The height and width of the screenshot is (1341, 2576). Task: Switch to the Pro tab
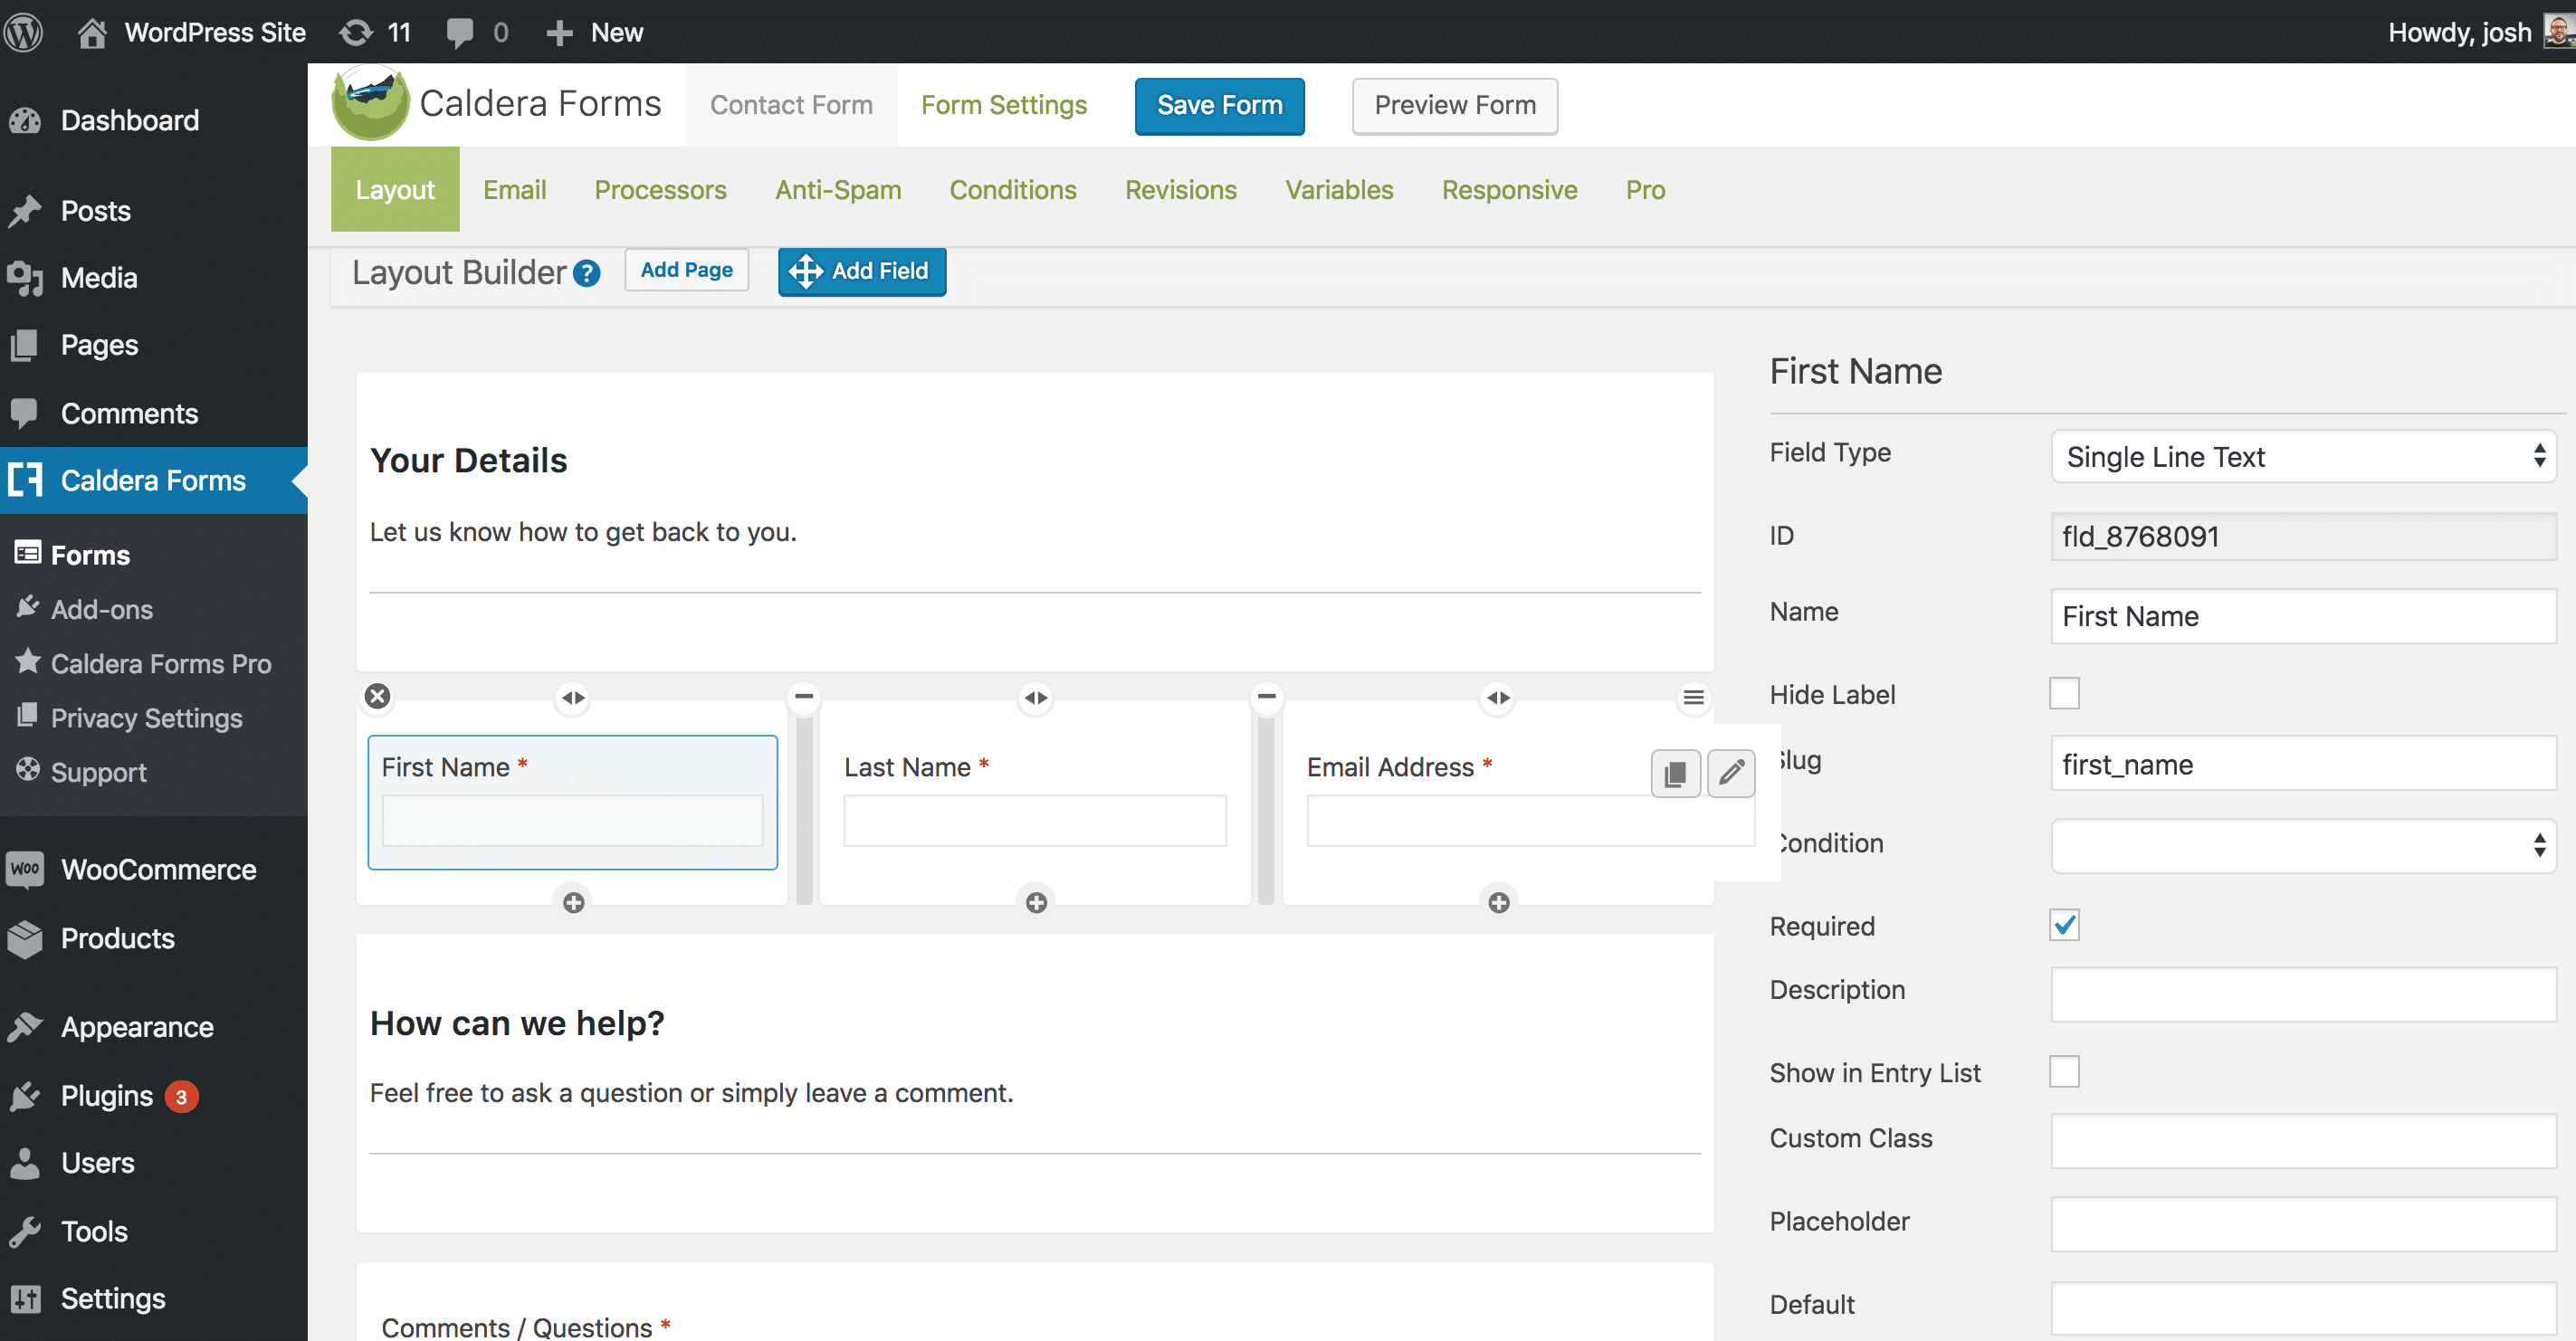pyautogui.click(x=1645, y=190)
